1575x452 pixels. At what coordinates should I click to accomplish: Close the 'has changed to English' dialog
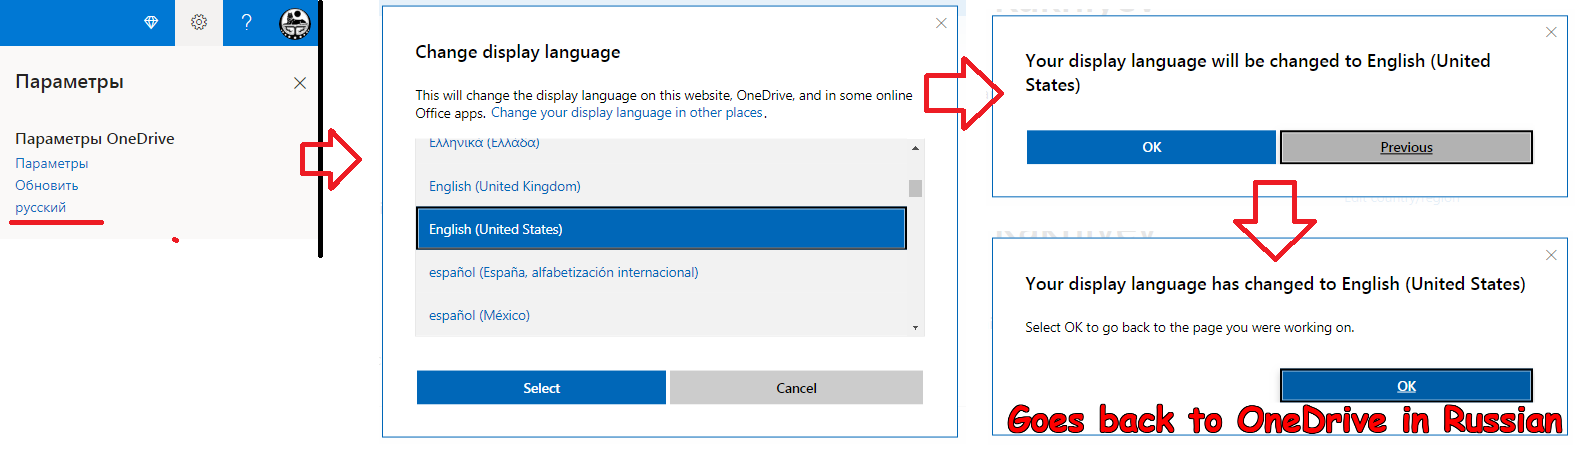click(x=1551, y=255)
